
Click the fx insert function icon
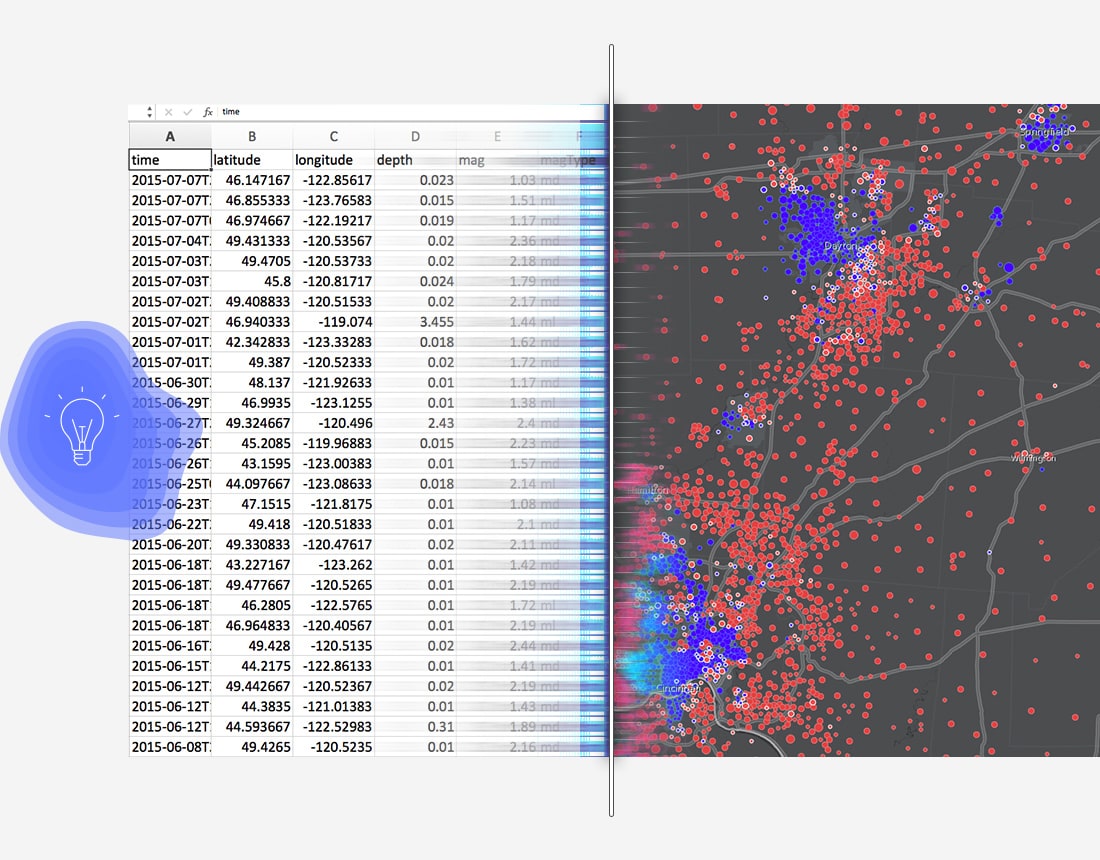click(x=208, y=112)
